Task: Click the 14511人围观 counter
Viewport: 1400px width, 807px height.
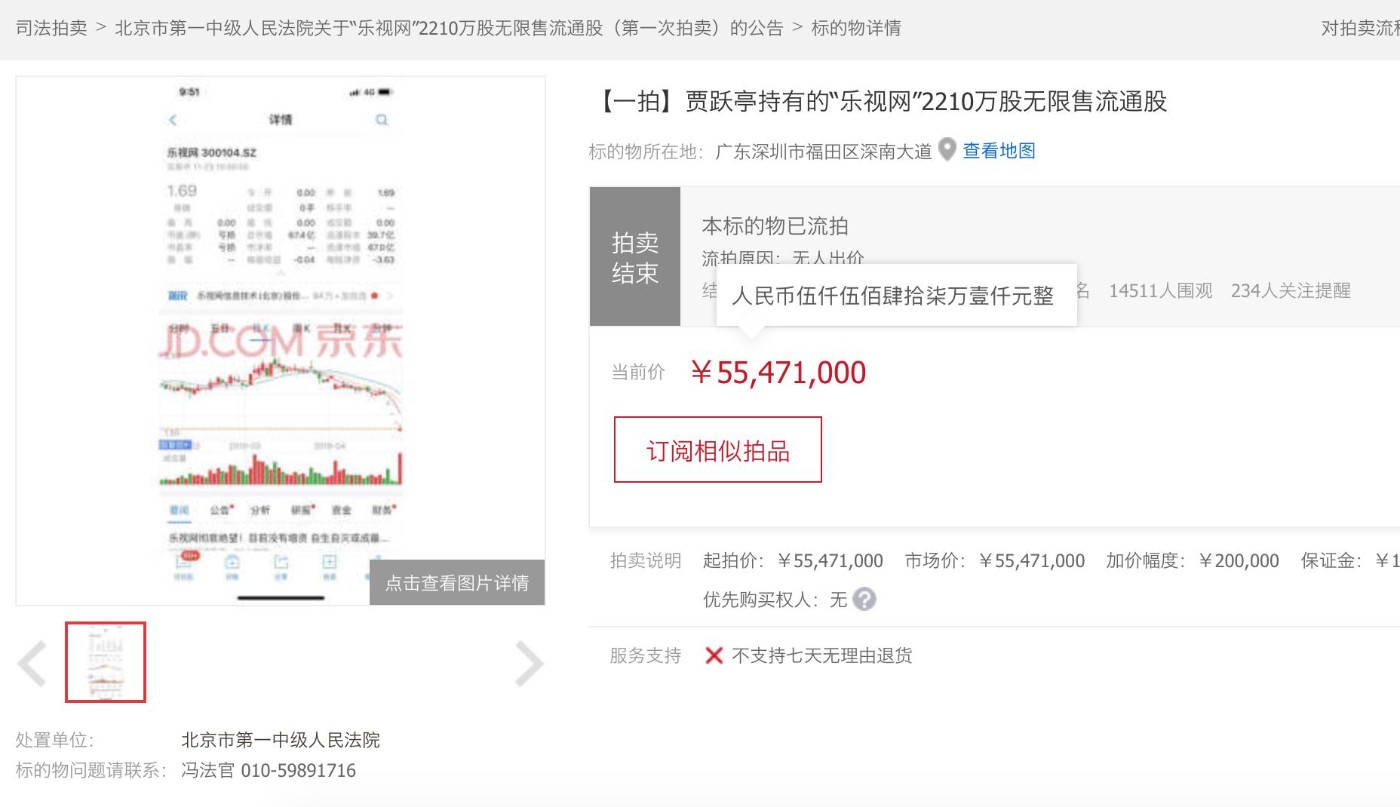Action: click(1160, 291)
